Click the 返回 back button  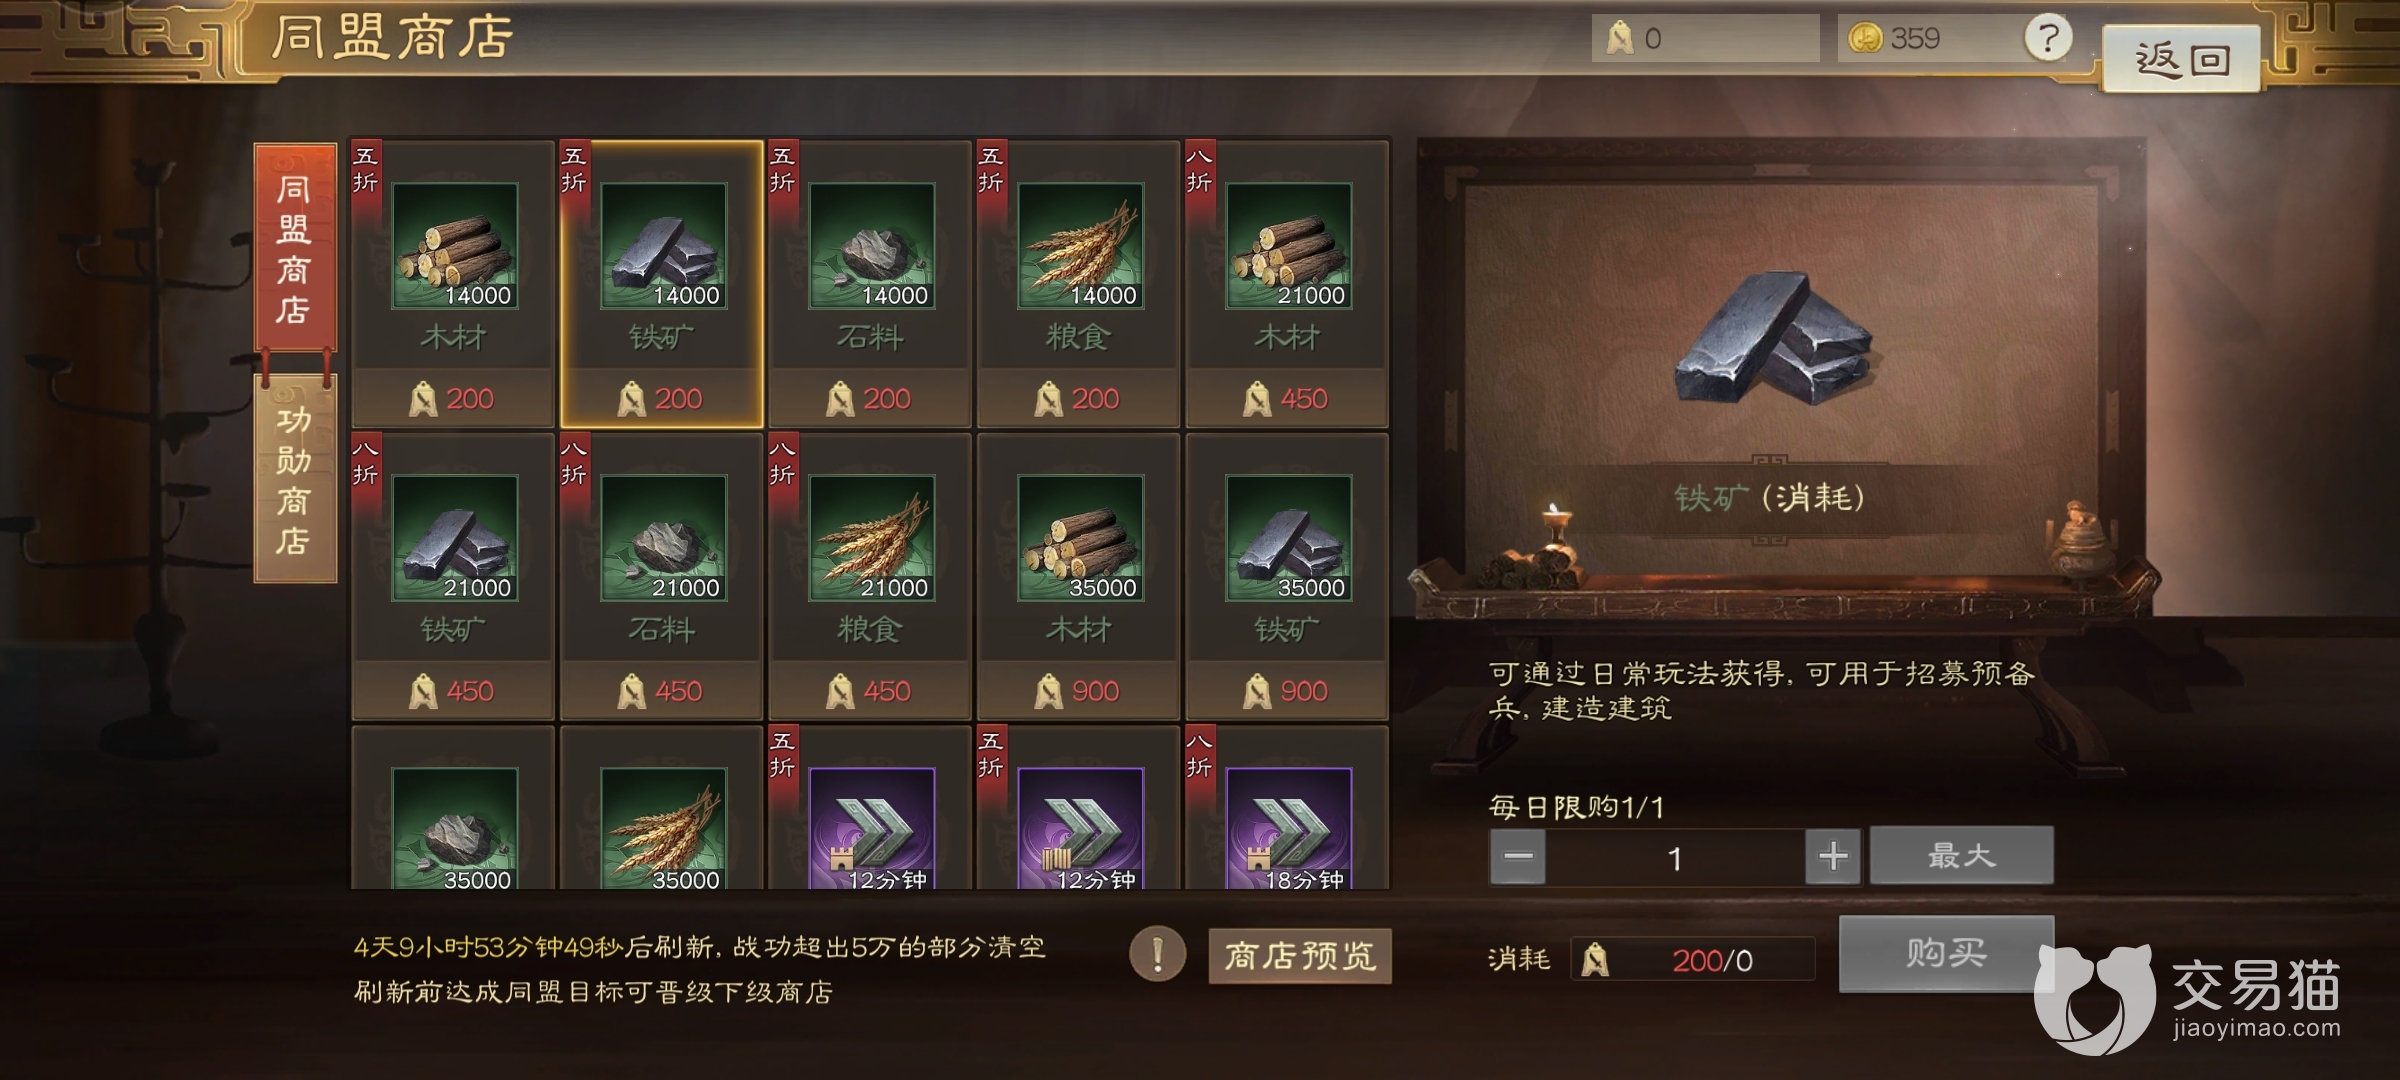click(x=2181, y=59)
